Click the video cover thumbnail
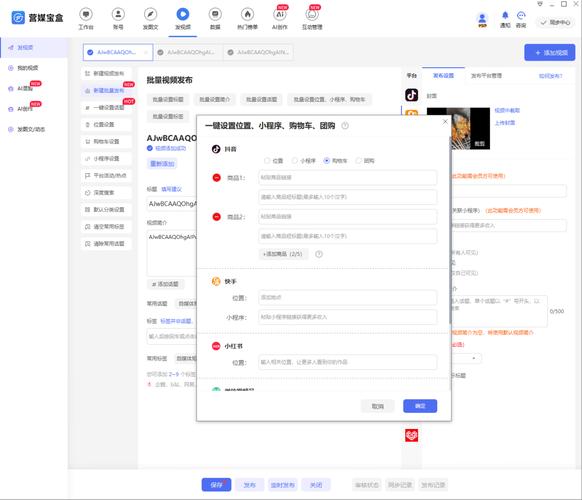Screen dimensions: 582x500 pos(470,128)
